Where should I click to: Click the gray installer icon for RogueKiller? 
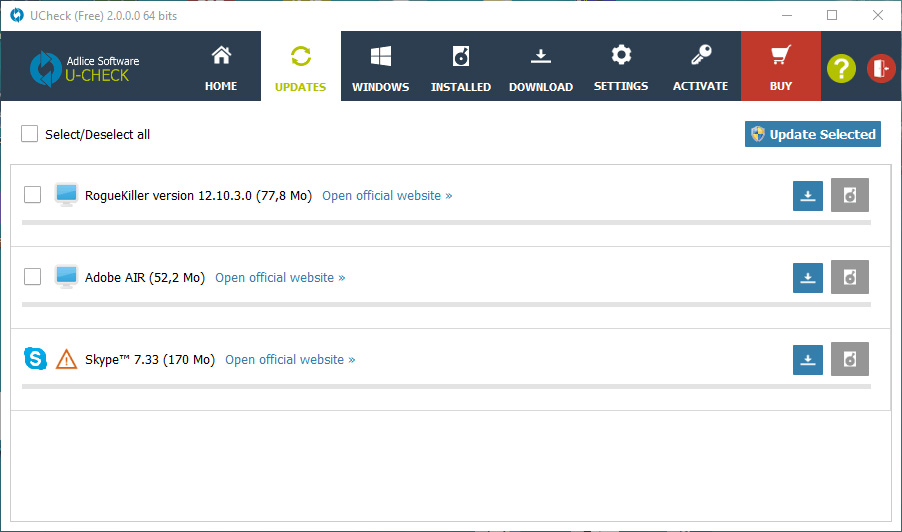point(849,195)
